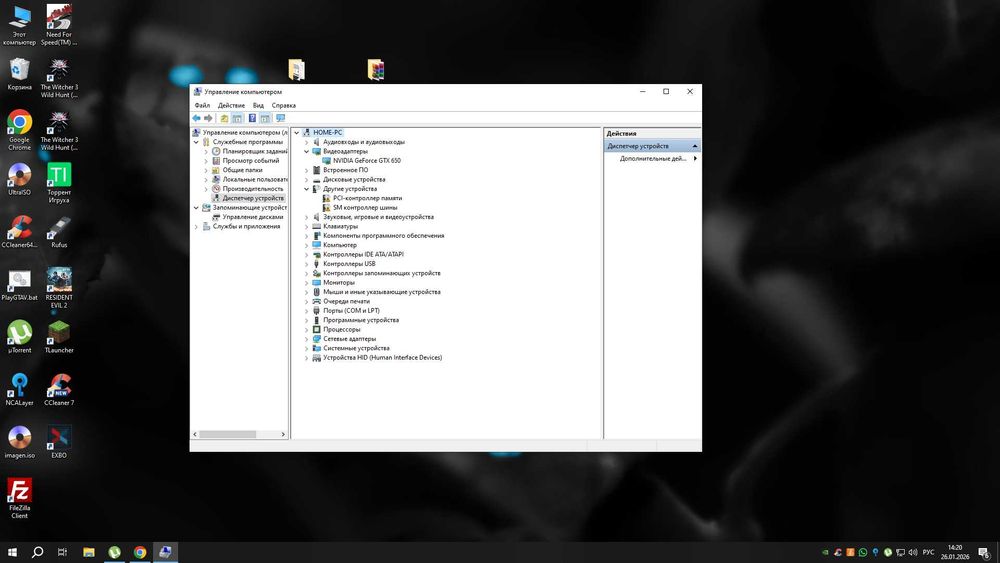Collapse the Видеоадаптеры category
The width and height of the screenshot is (1000, 563).
click(x=307, y=151)
